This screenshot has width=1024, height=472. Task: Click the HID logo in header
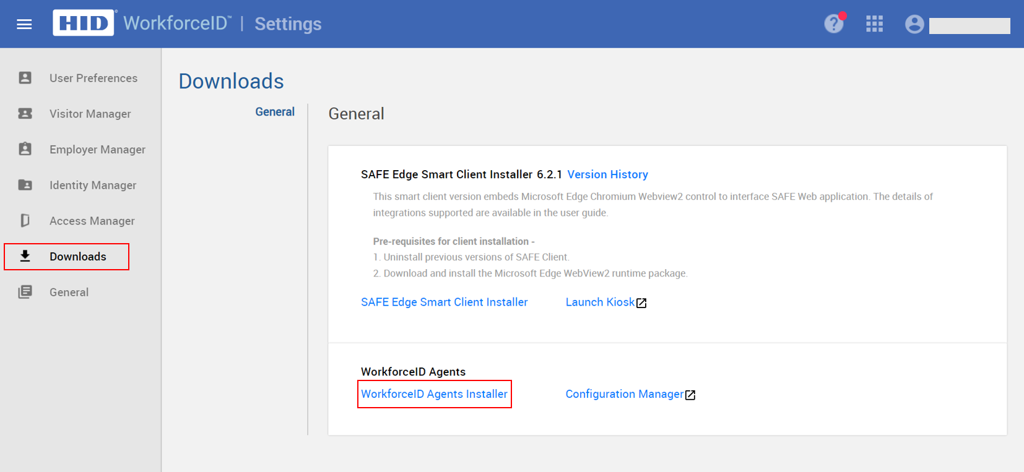click(84, 24)
